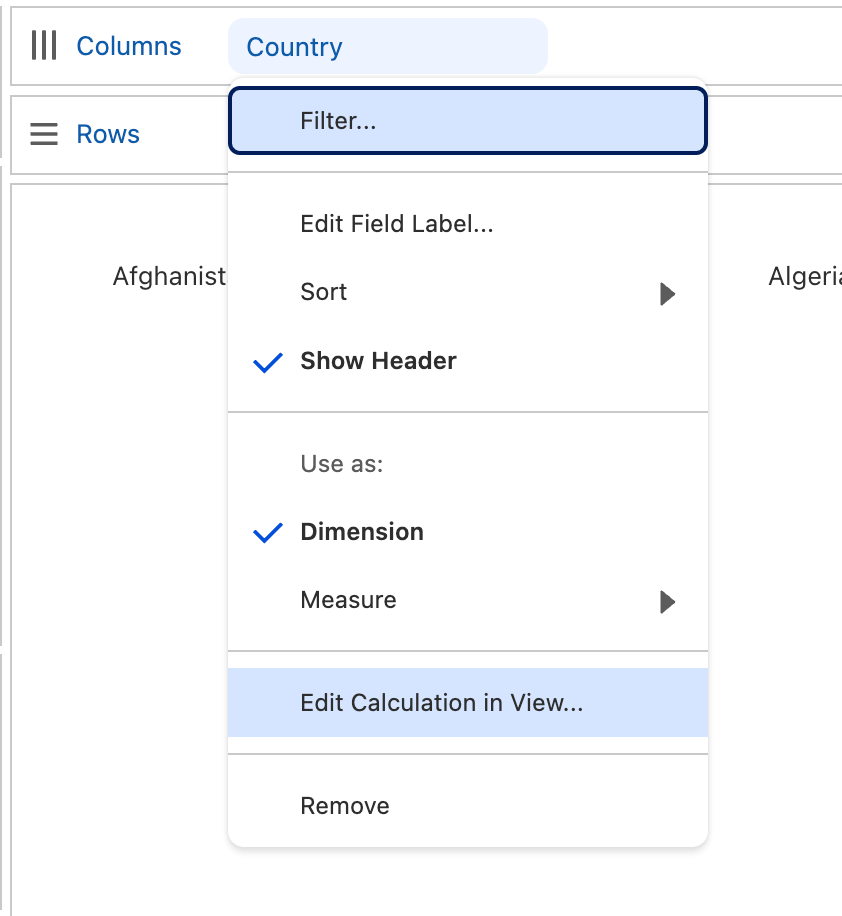Viewport: 842px width, 916px height.
Task: Click the Rows label text
Action: click(108, 134)
